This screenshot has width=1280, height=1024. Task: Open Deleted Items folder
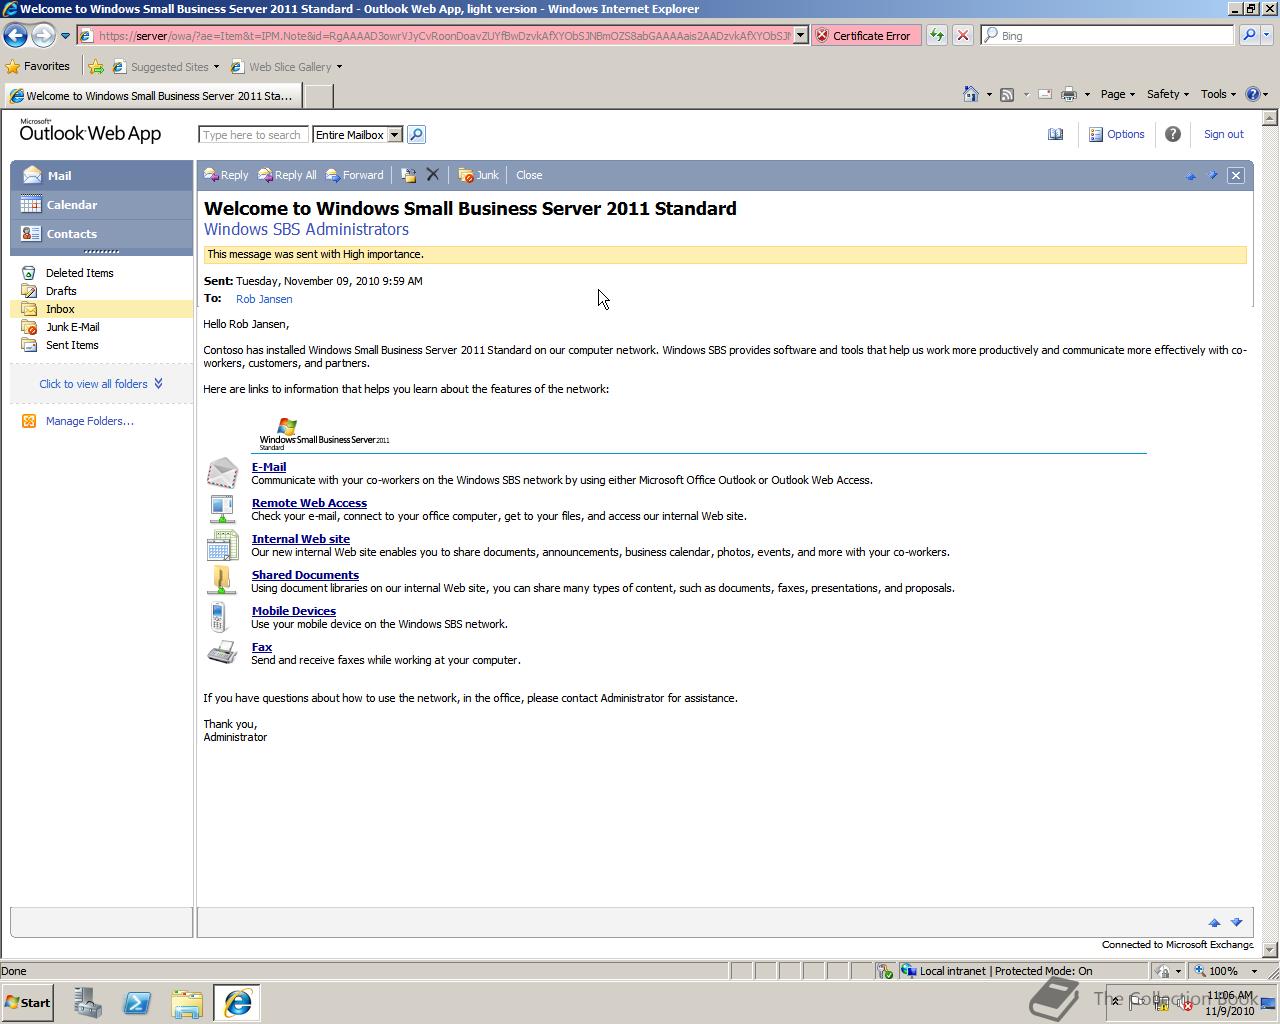pos(79,273)
